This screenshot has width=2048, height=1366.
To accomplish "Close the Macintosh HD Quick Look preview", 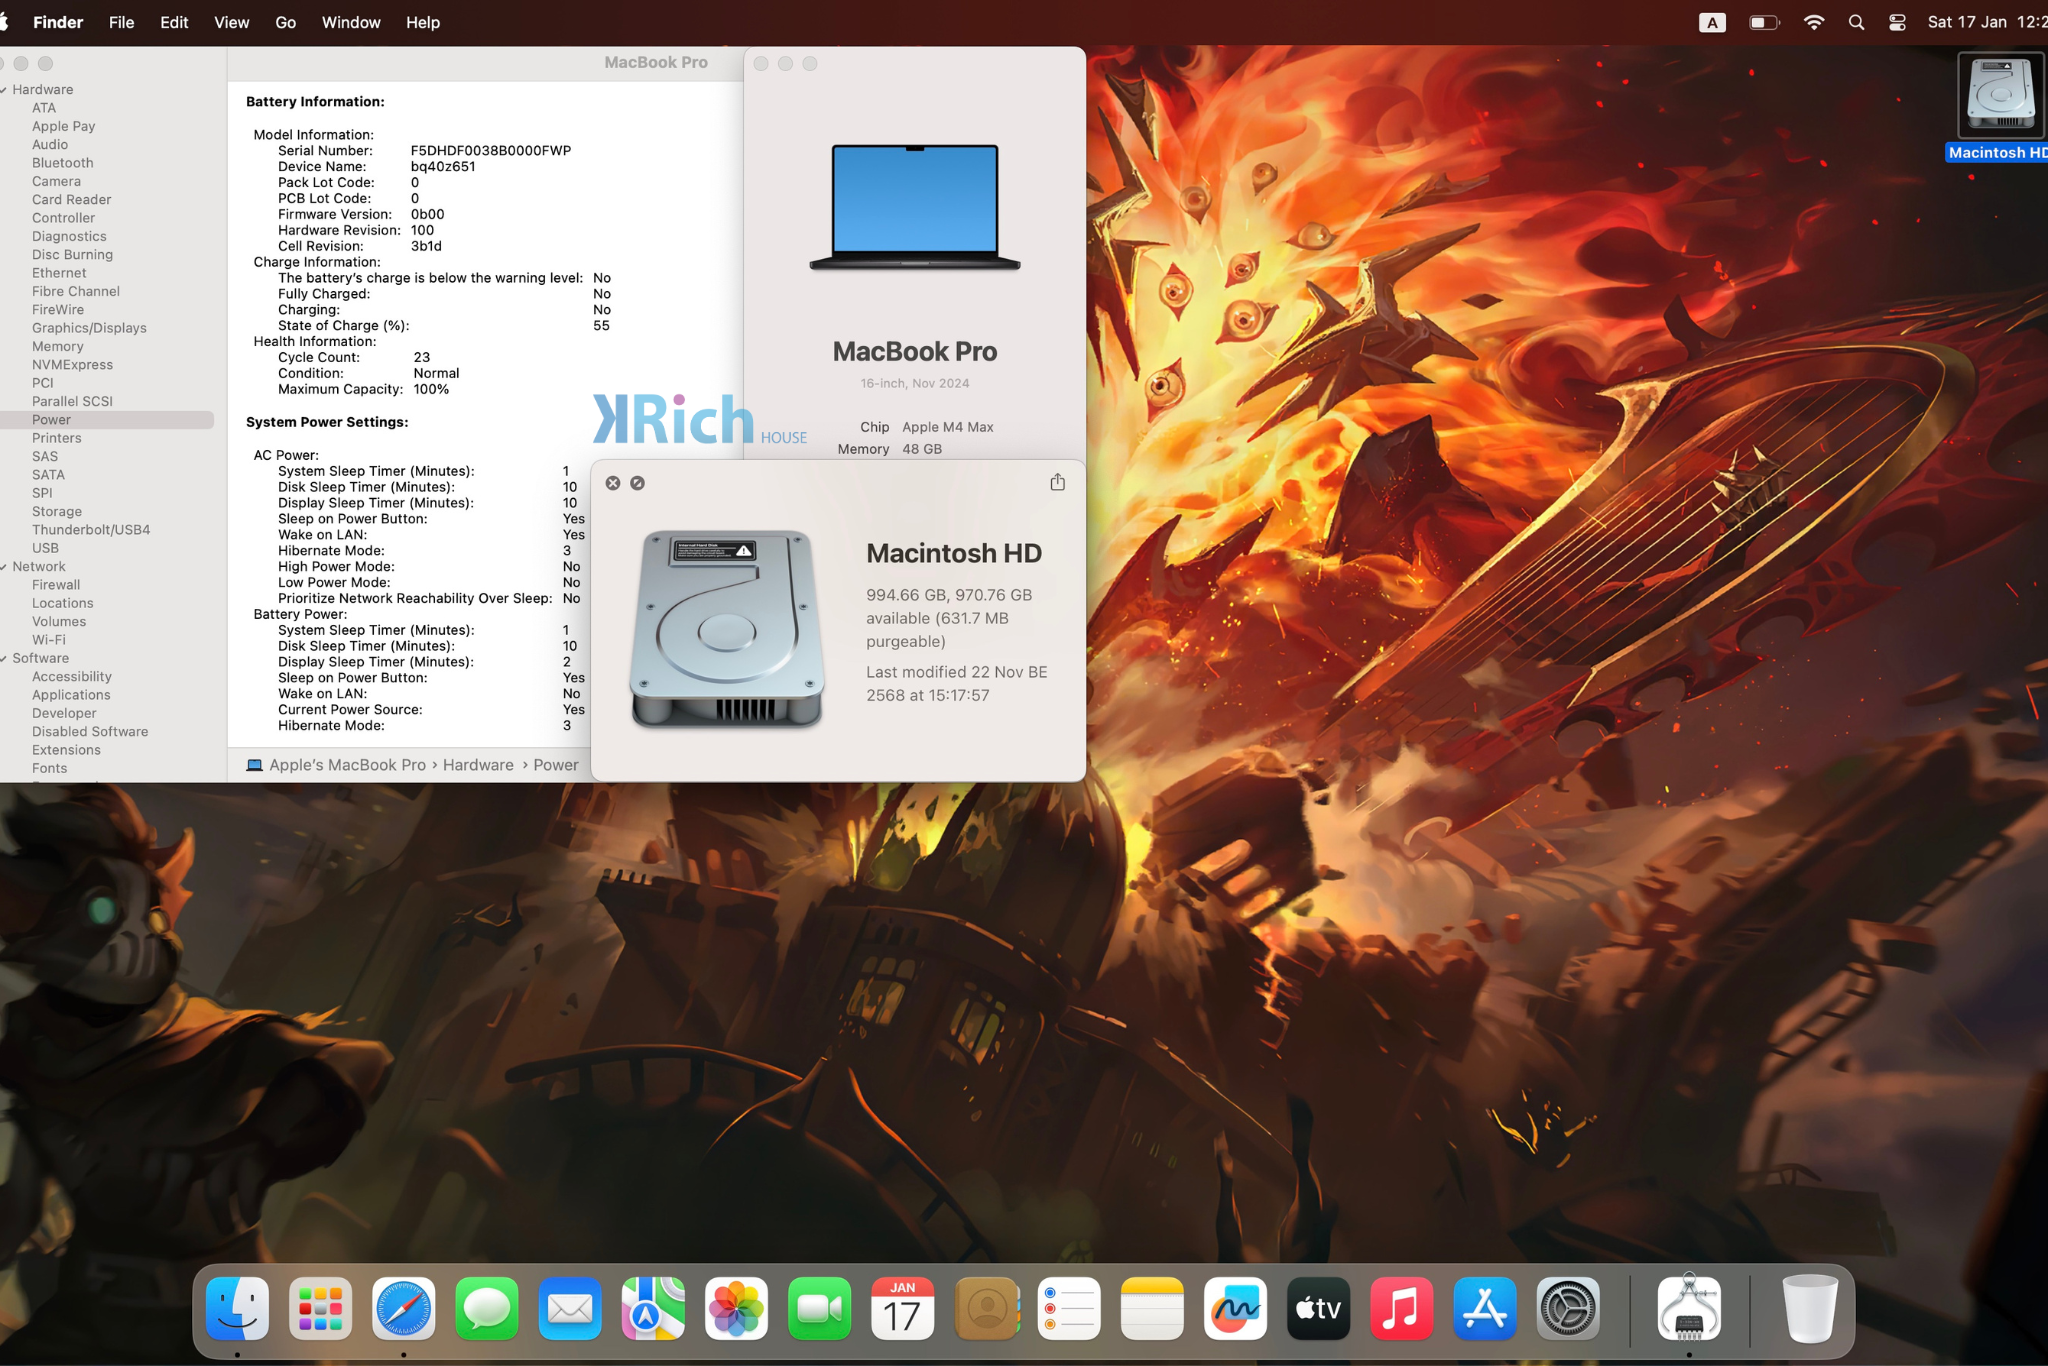I will tap(613, 483).
